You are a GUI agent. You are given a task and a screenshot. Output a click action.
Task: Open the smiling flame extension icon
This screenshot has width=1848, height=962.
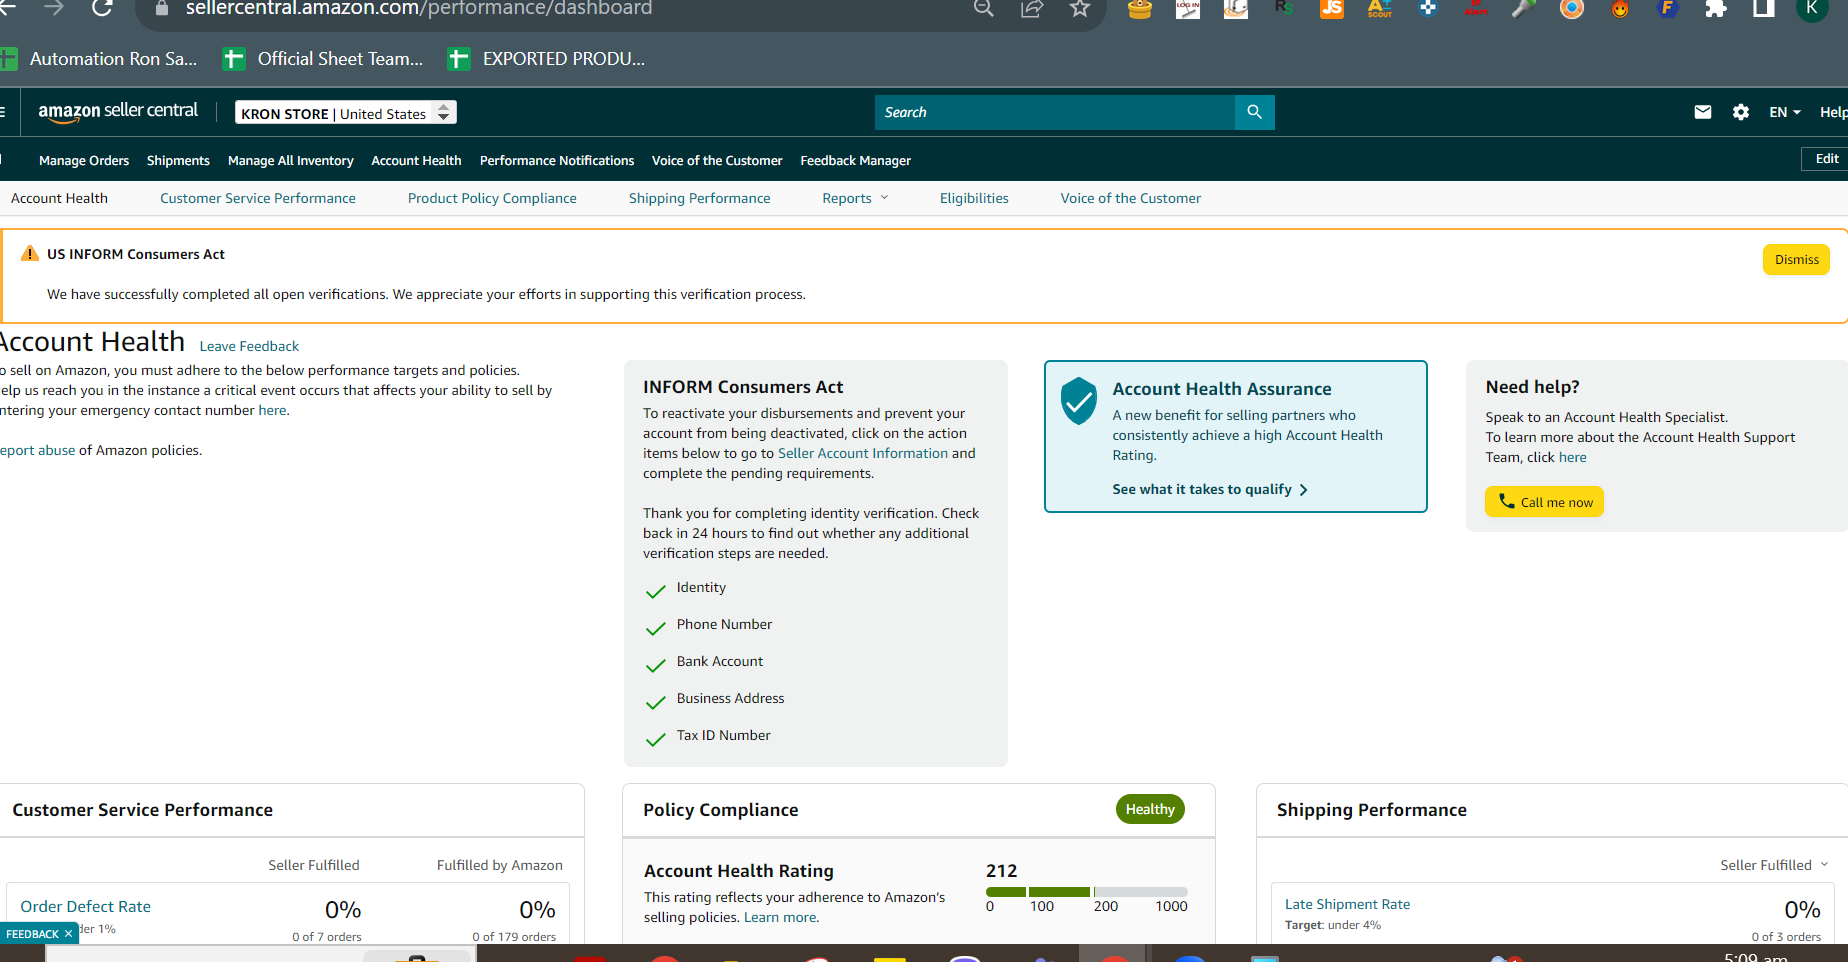1620,9
